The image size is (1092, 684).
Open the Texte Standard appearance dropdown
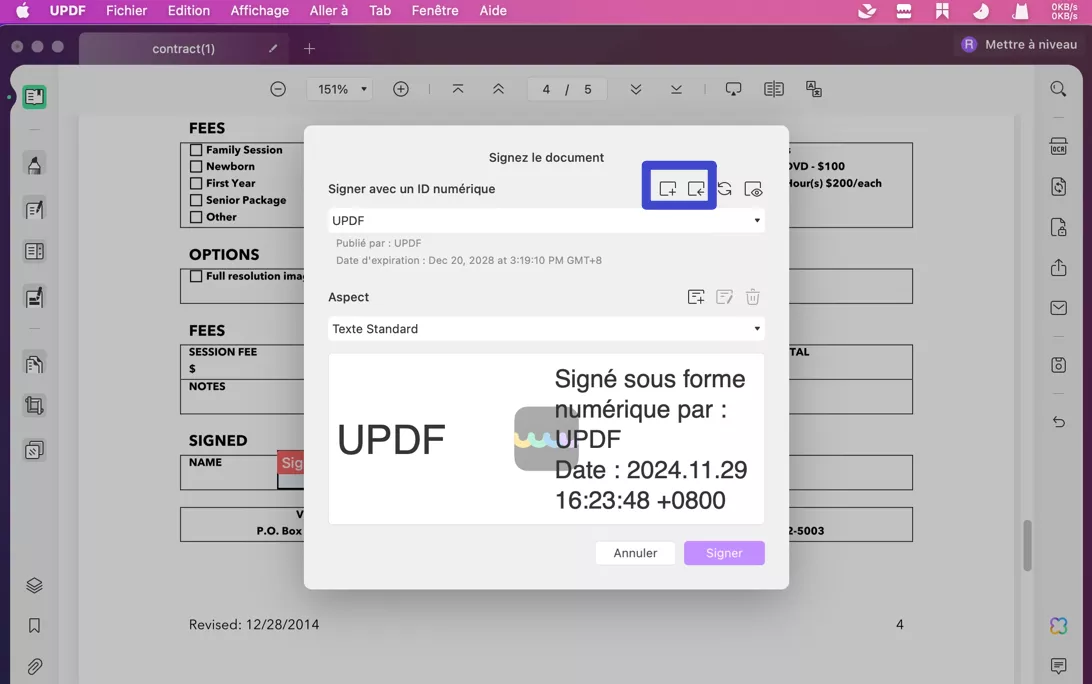click(x=546, y=329)
